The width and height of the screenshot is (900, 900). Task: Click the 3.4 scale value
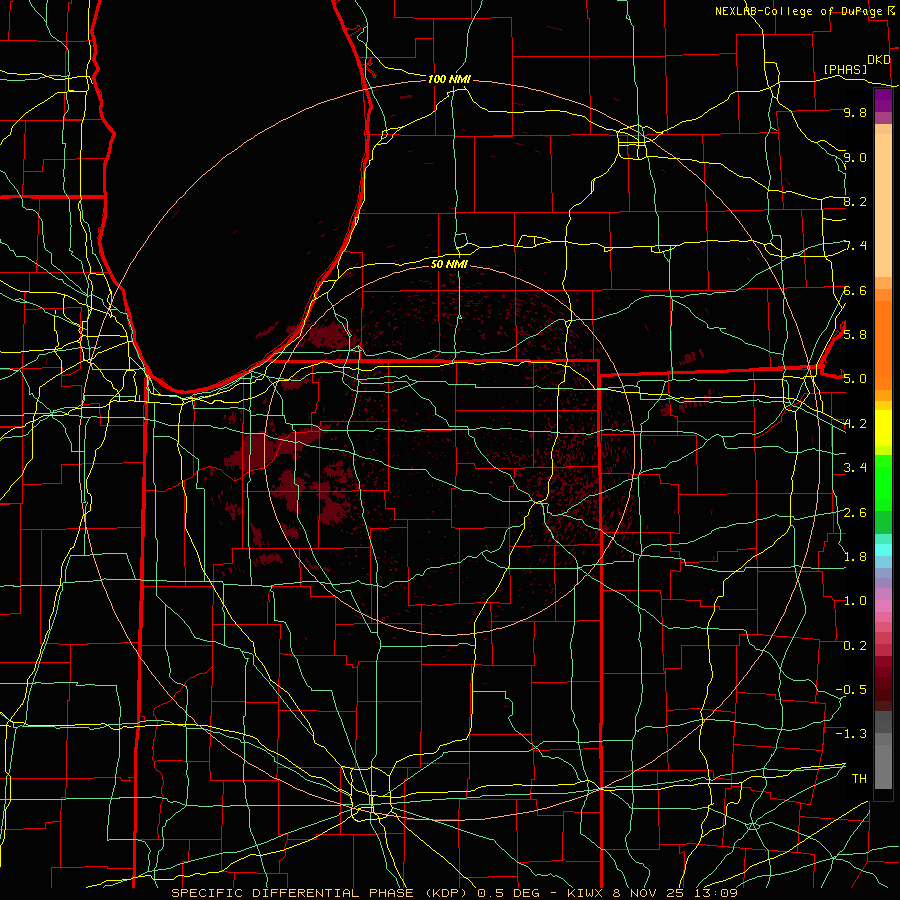coord(855,468)
